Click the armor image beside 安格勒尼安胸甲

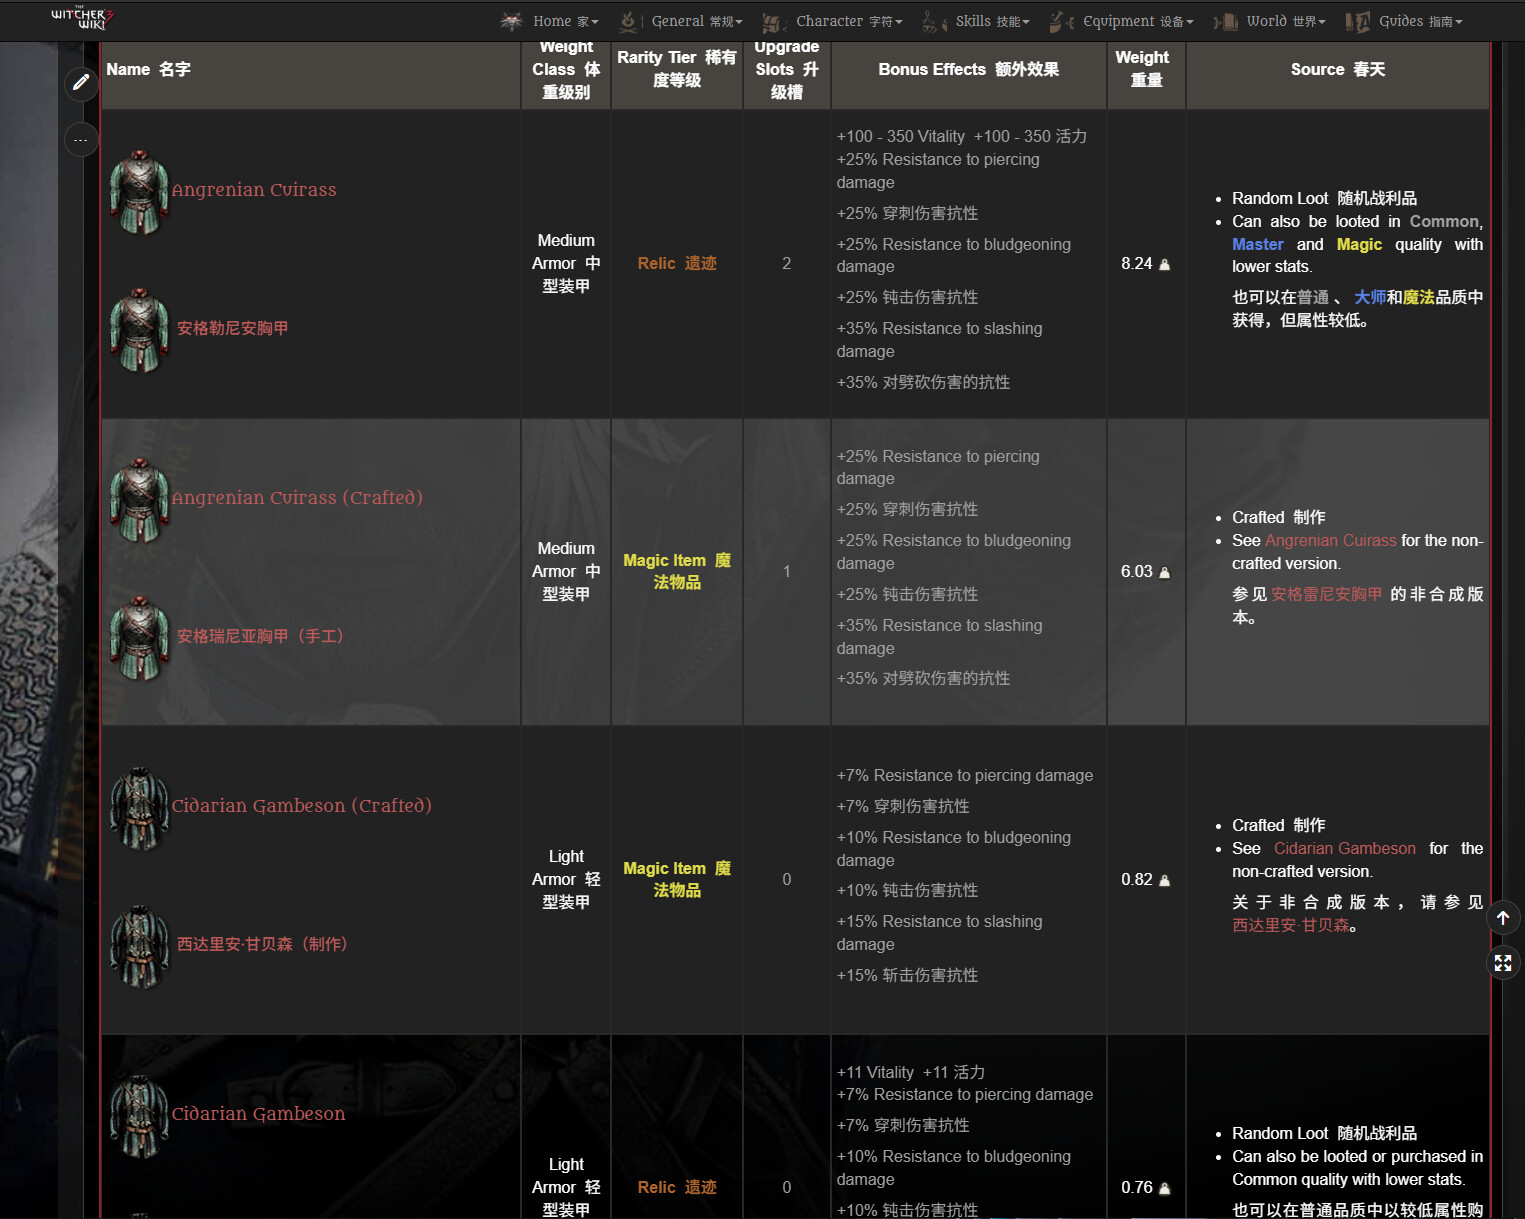click(x=139, y=330)
